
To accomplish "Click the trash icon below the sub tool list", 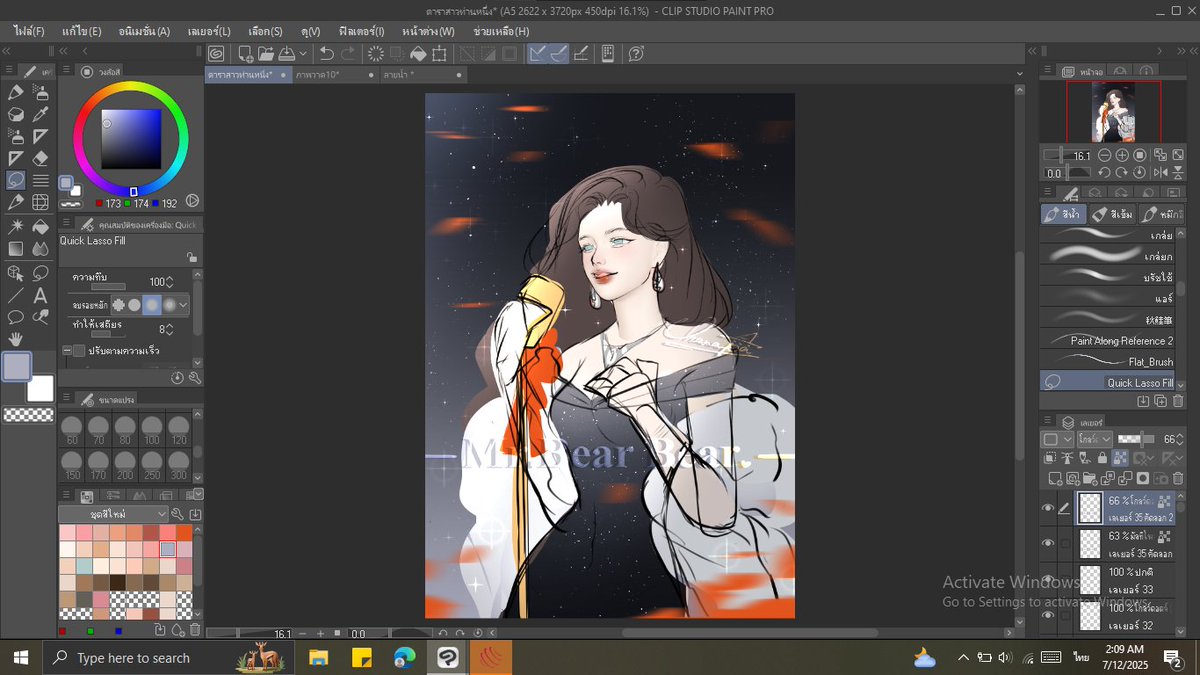I will coord(1178,401).
